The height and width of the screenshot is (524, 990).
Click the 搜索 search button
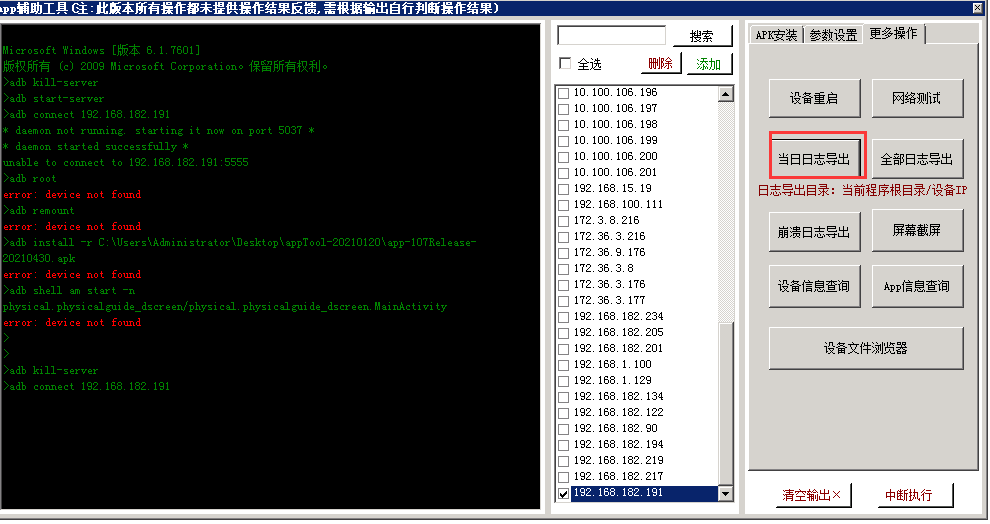point(702,36)
